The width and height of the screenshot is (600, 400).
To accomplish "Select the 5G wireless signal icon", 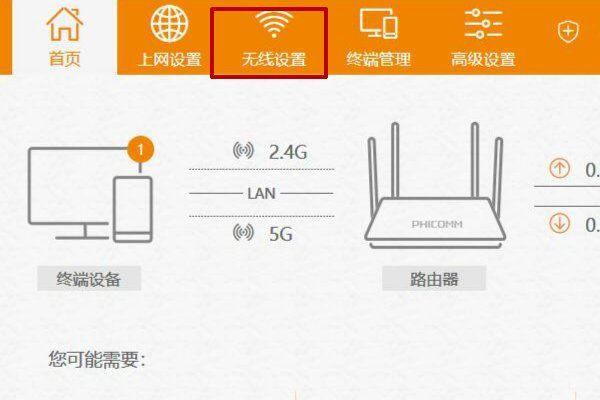I will (x=243, y=232).
